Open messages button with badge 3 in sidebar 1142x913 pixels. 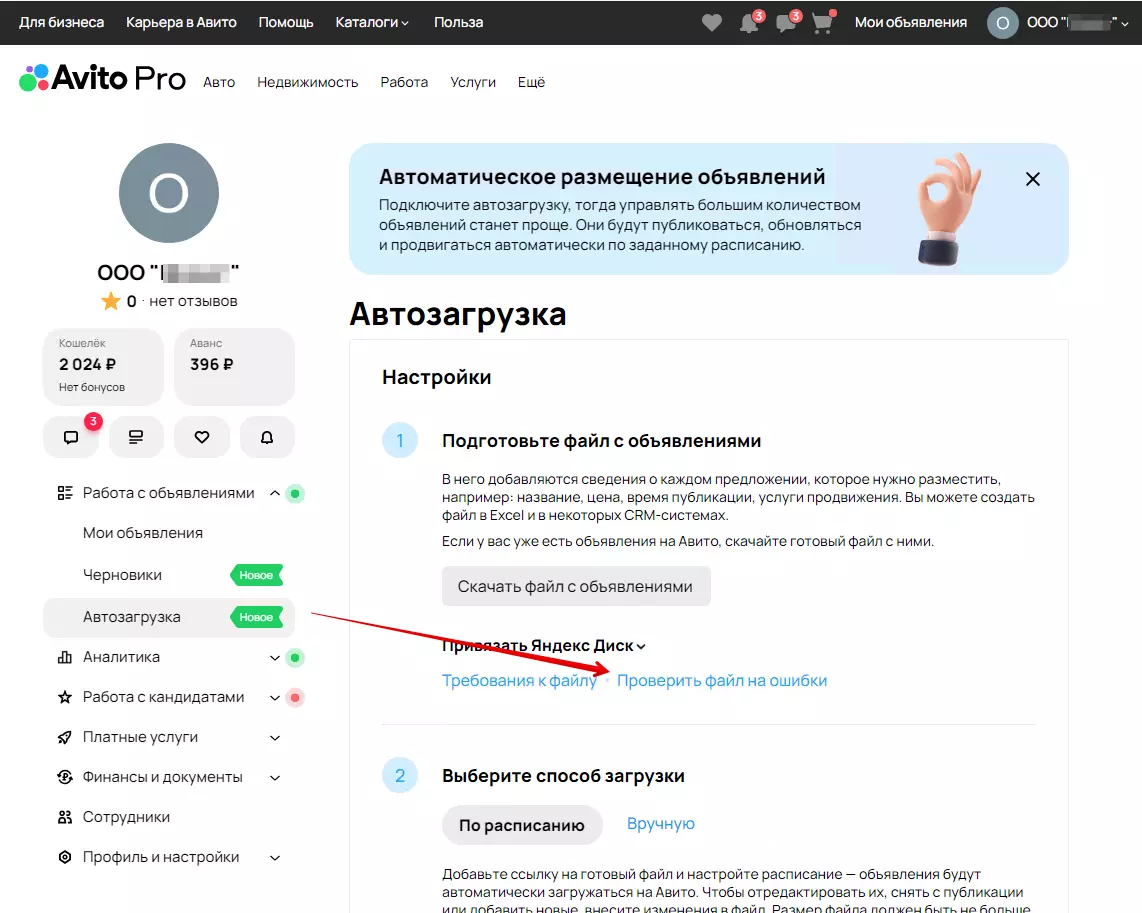tap(71, 437)
